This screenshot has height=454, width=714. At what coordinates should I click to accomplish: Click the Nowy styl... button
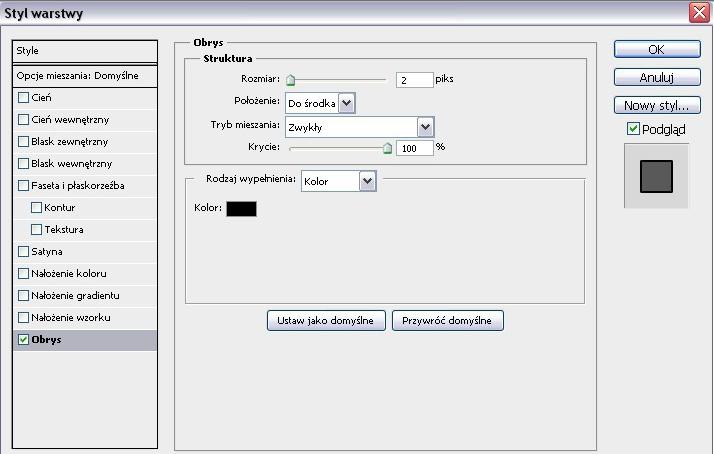657,106
